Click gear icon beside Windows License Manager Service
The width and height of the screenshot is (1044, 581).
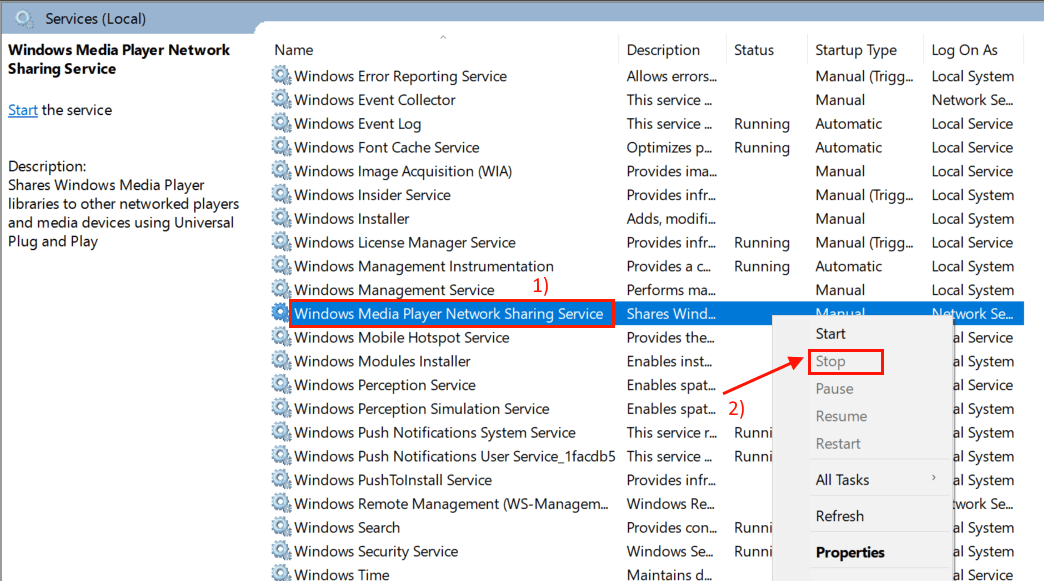[282, 242]
